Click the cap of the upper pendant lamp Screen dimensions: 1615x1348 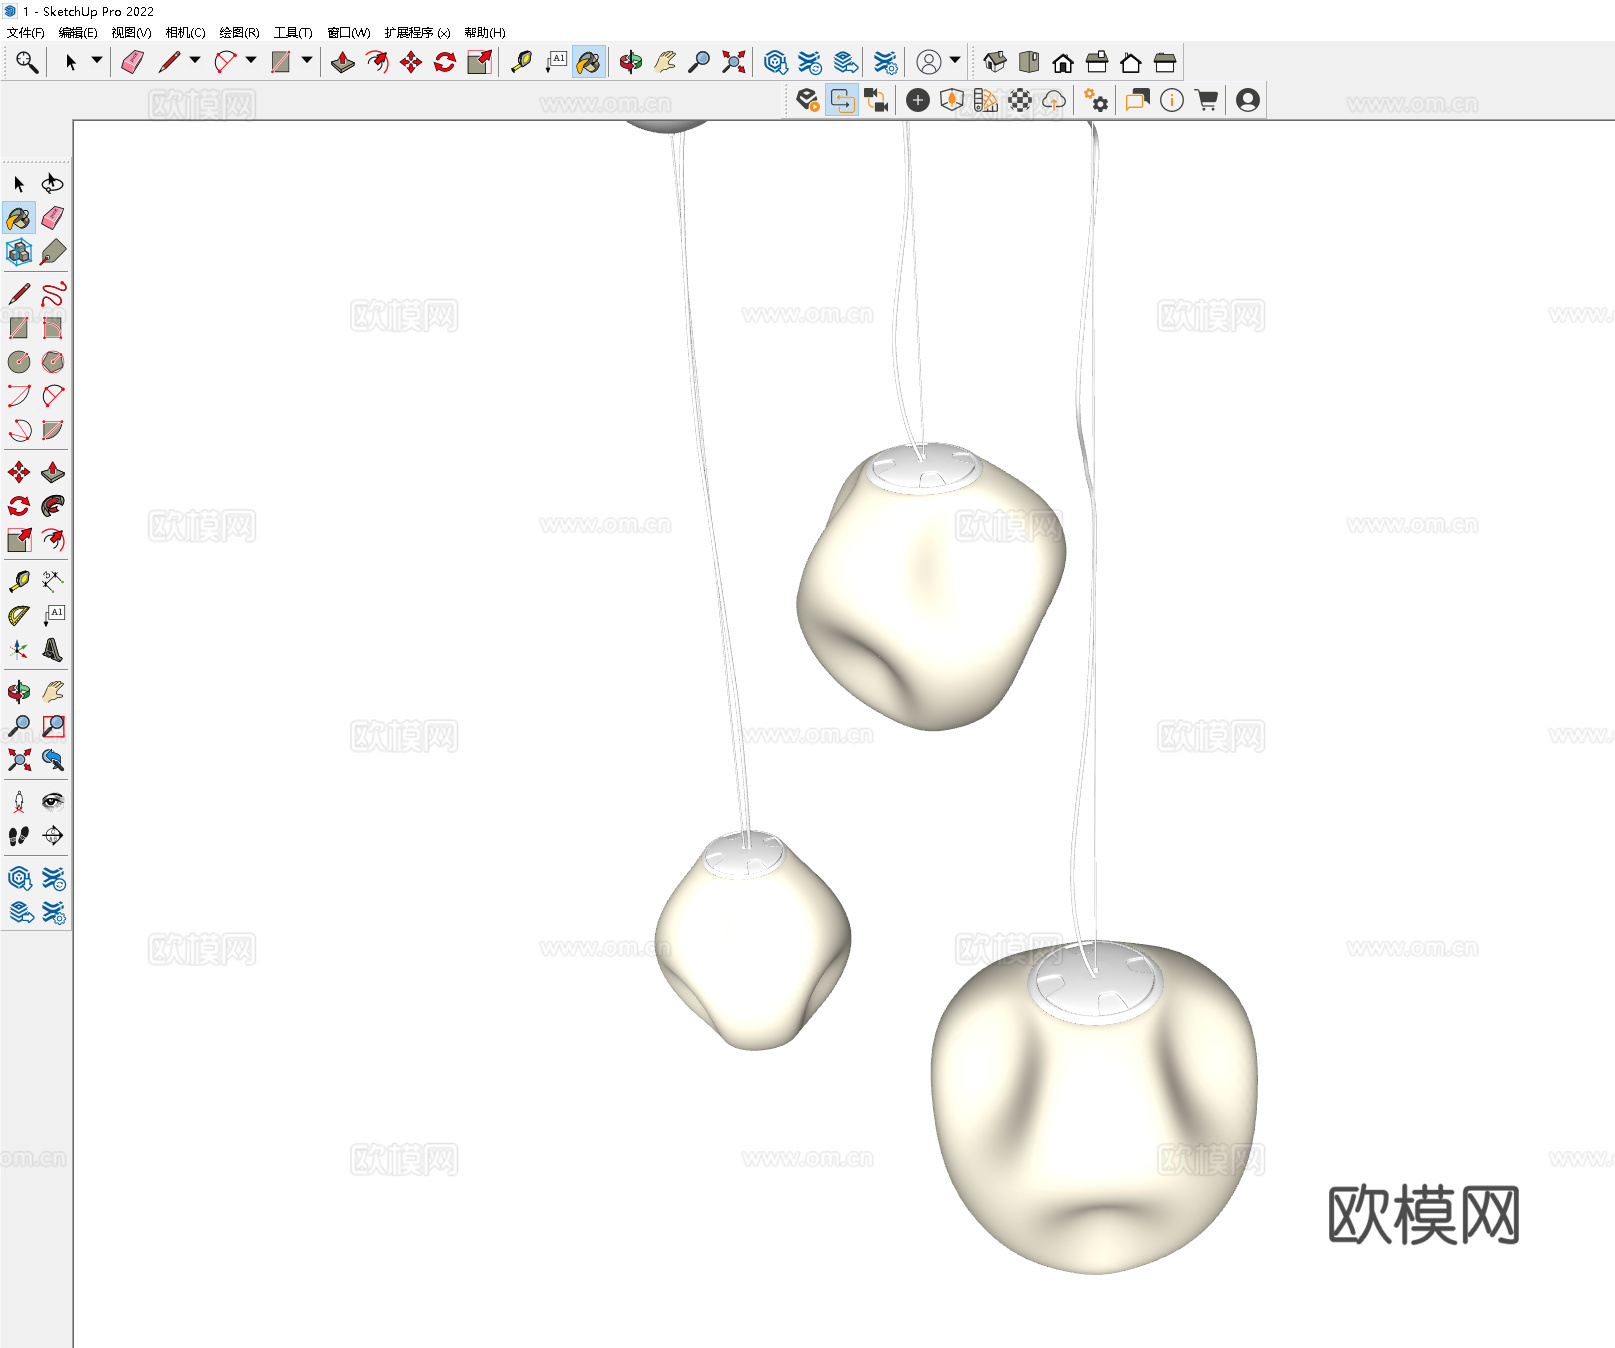(924, 468)
